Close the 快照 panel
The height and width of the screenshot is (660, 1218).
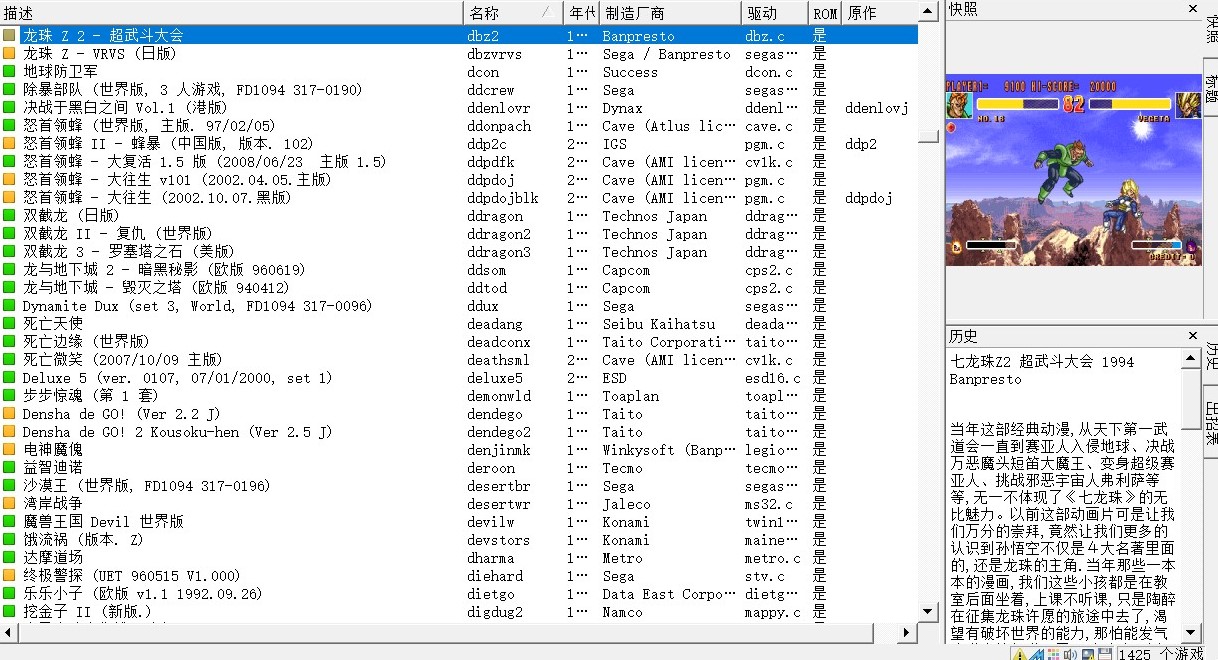(x=1192, y=9)
